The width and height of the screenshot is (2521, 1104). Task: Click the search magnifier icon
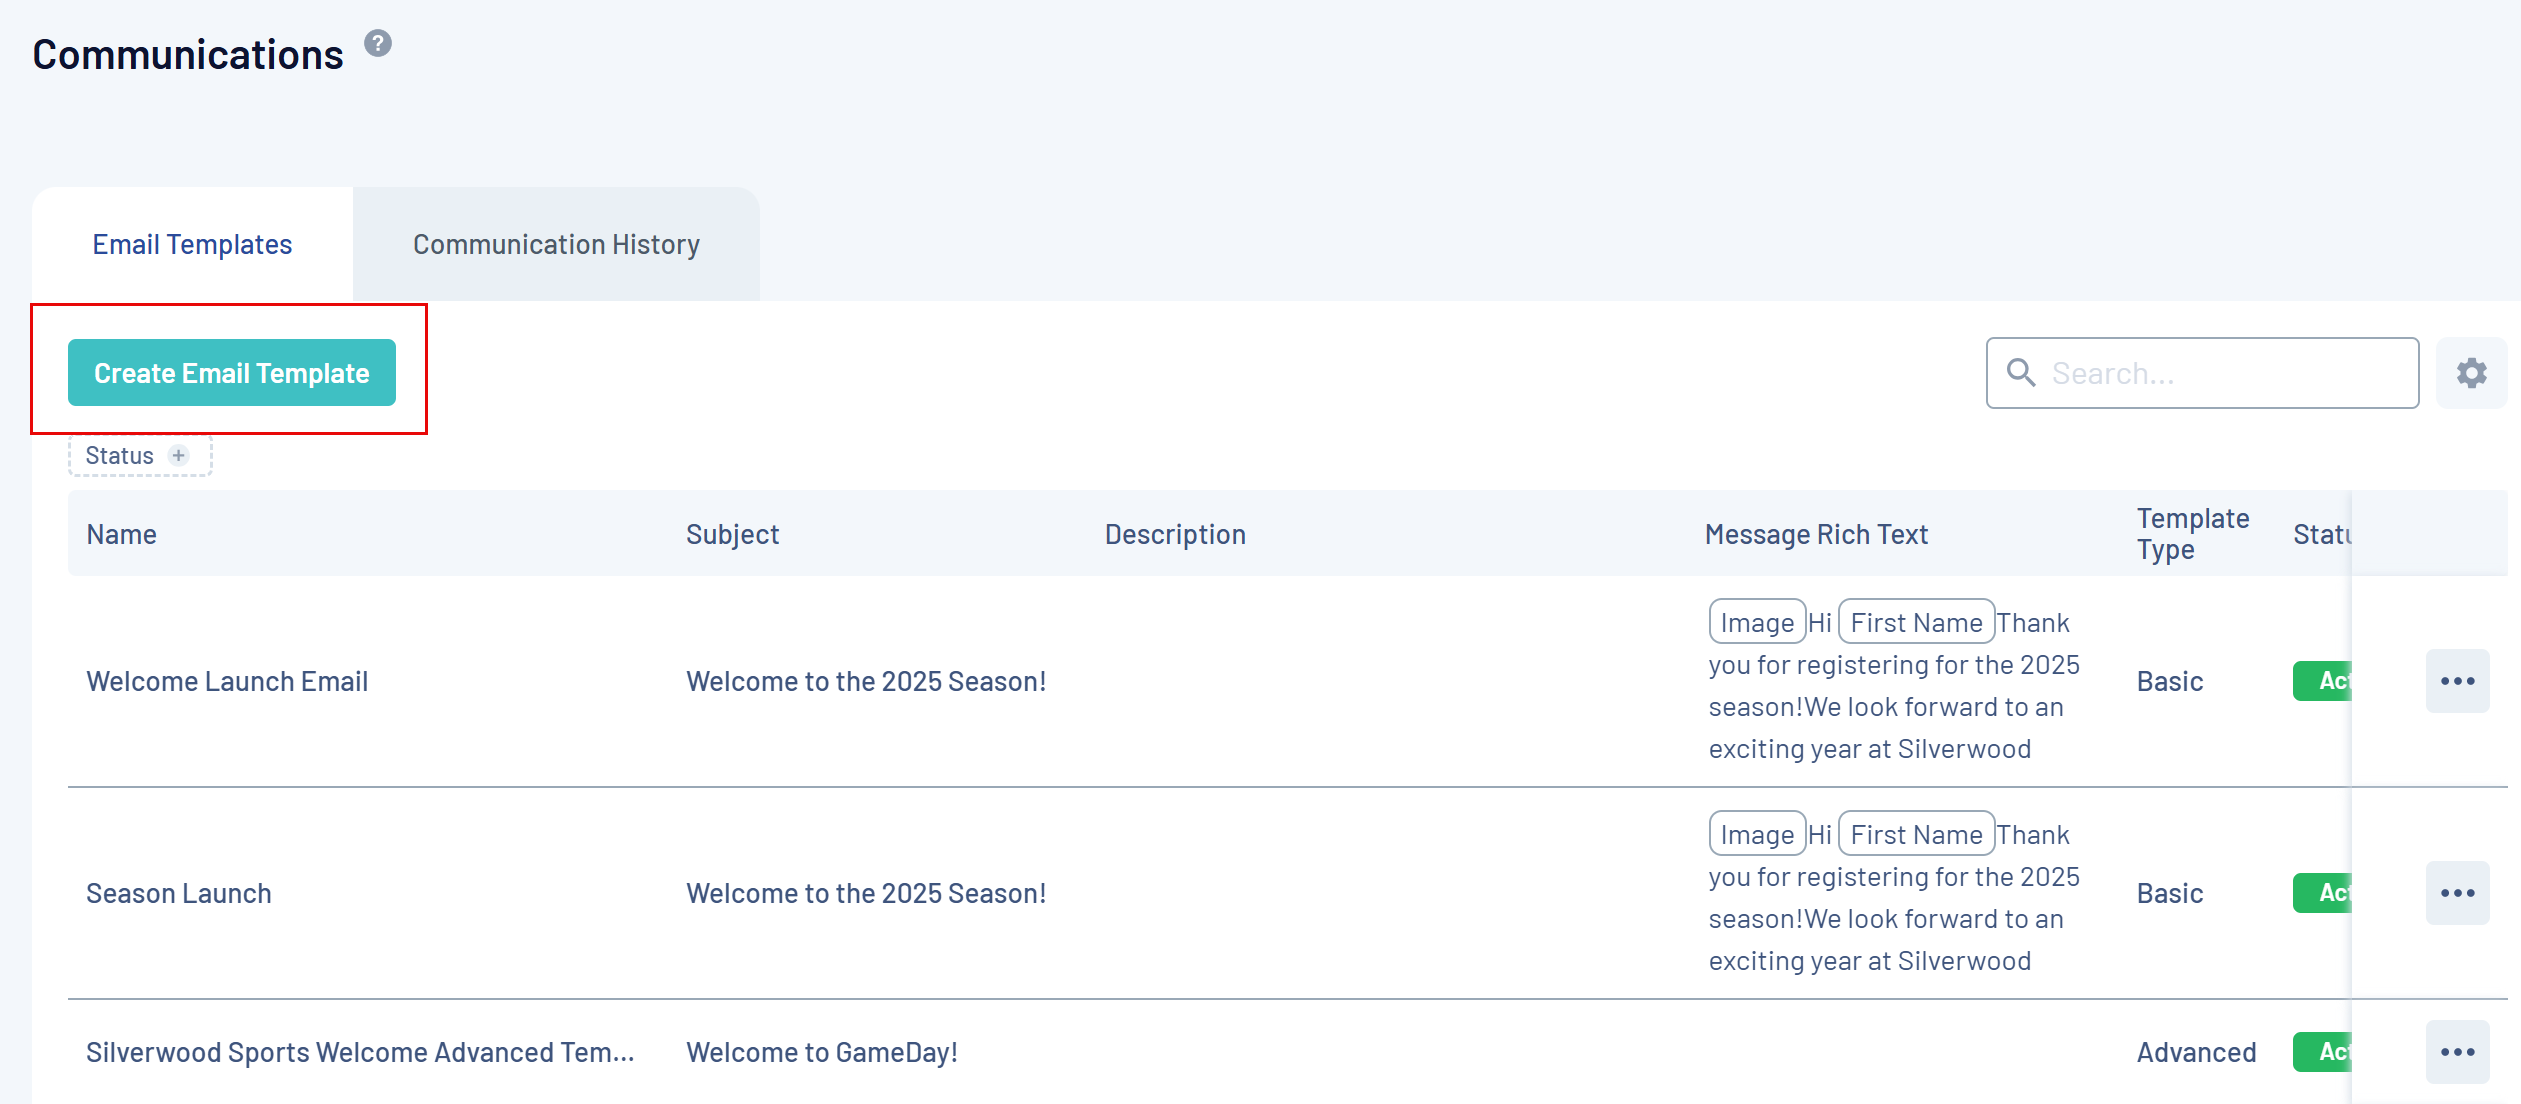2021,373
